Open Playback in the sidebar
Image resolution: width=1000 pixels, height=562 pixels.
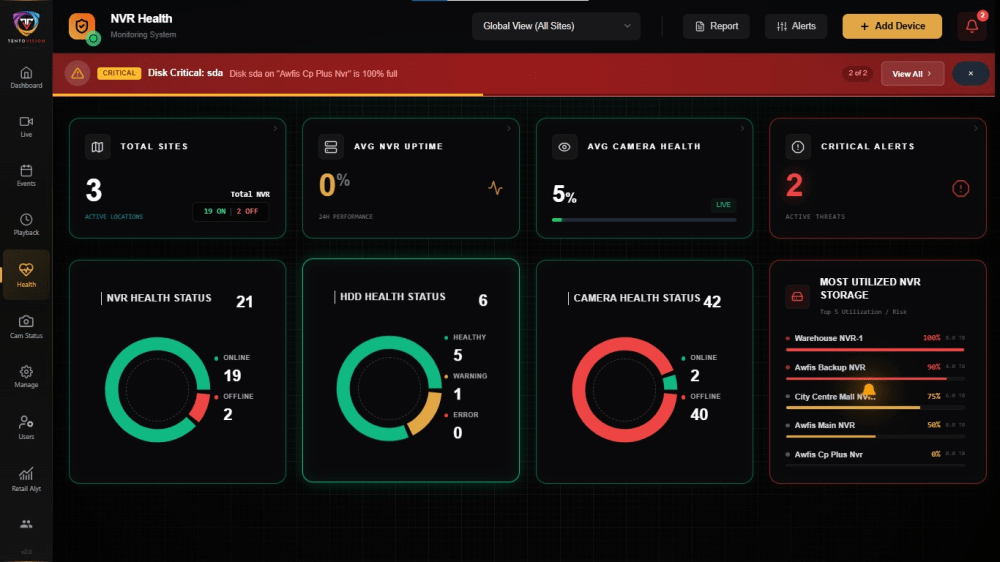tap(26, 225)
